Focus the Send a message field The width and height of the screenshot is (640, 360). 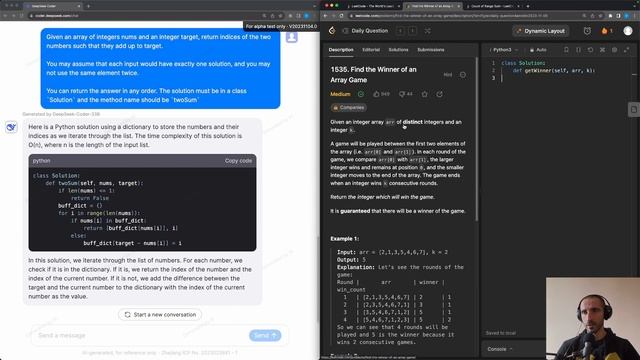click(141, 336)
